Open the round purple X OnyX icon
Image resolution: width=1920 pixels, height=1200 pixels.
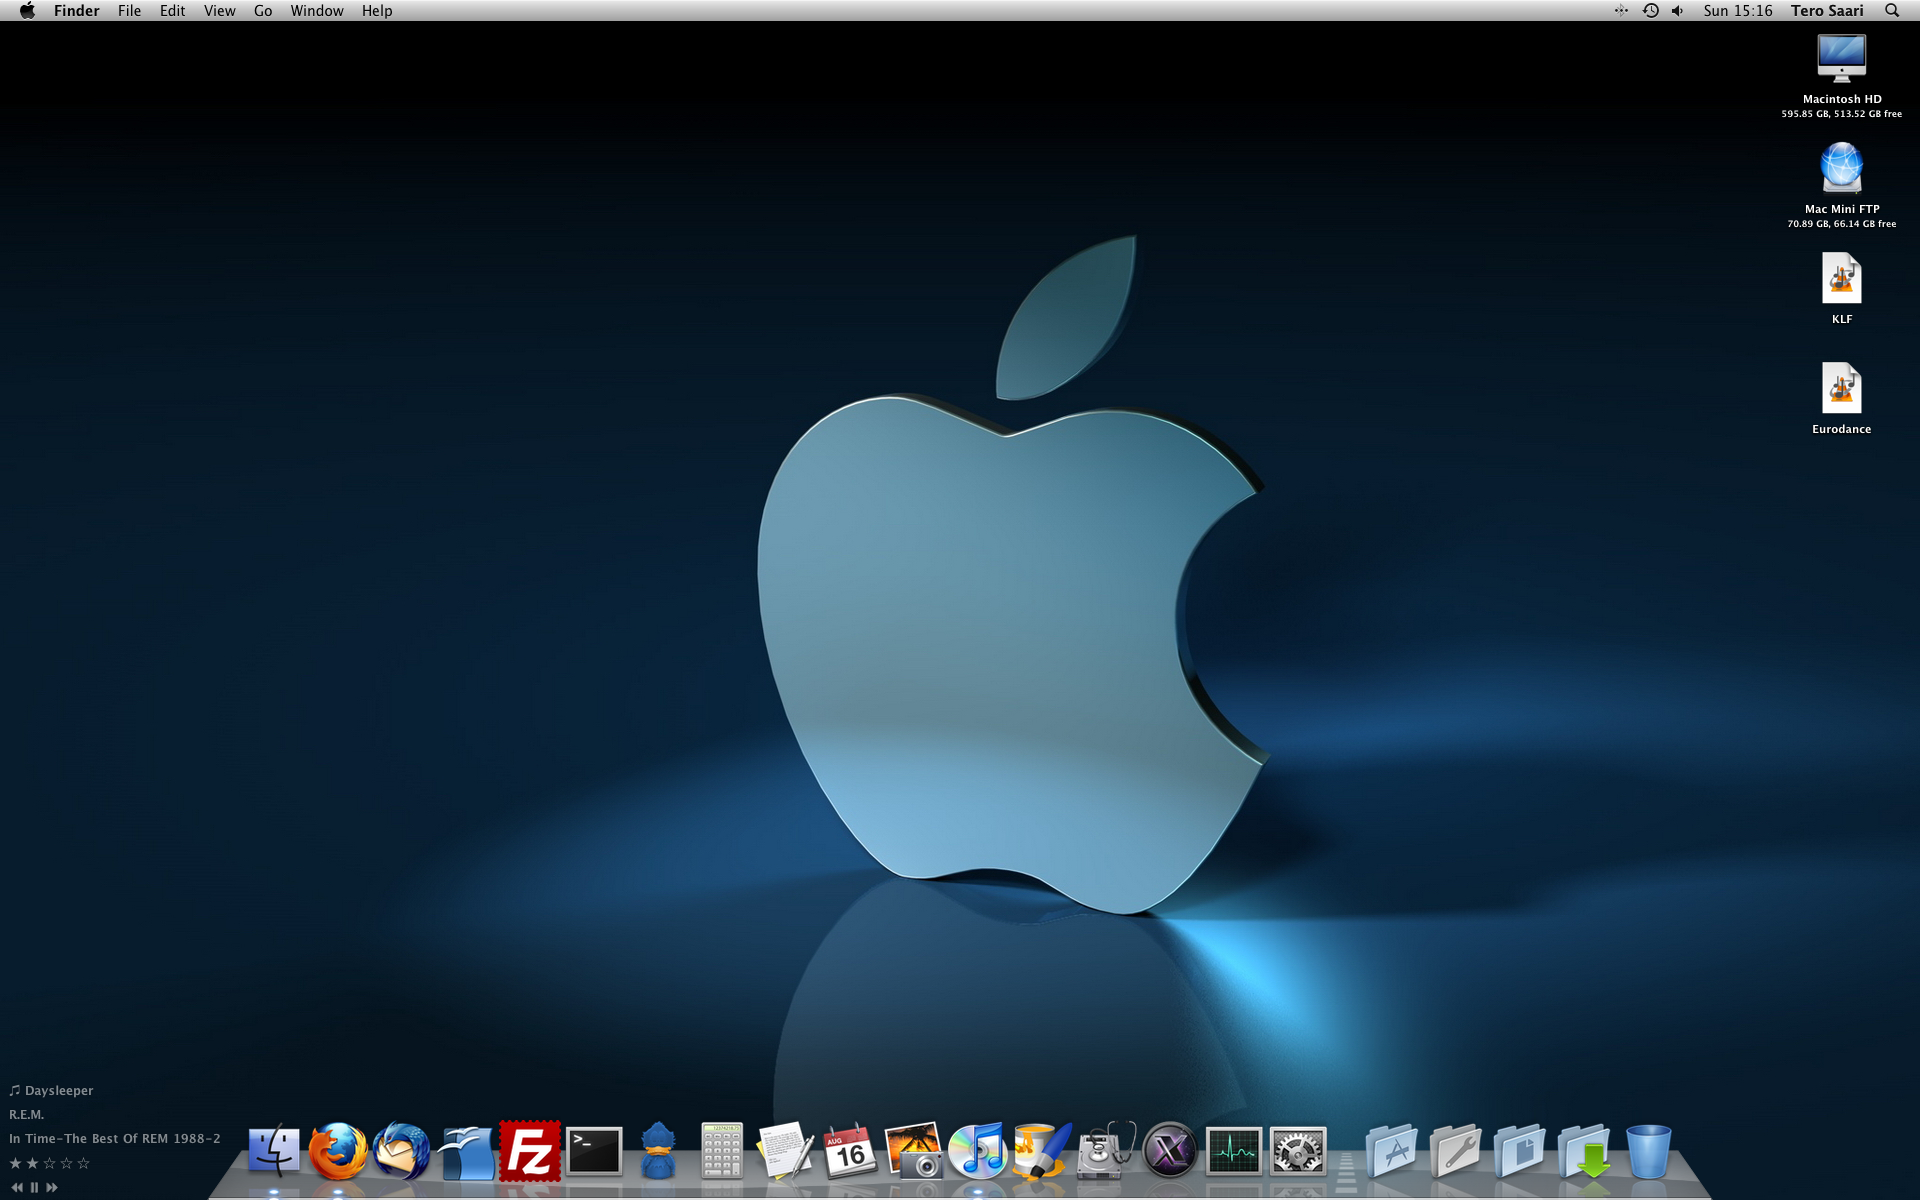(1170, 1150)
